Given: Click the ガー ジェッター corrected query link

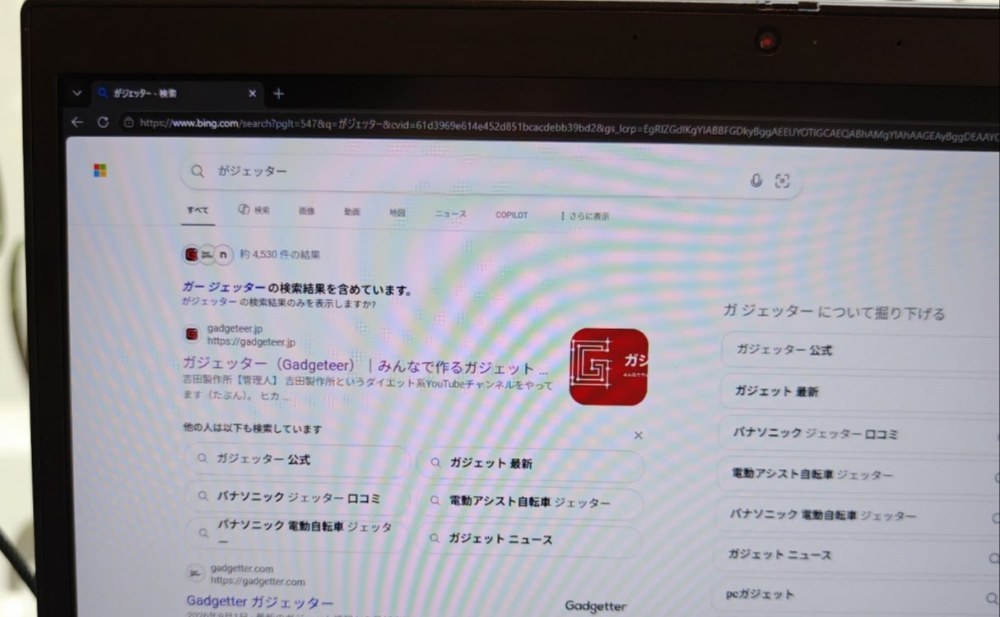Looking at the screenshot, I should (x=224, y=287).
